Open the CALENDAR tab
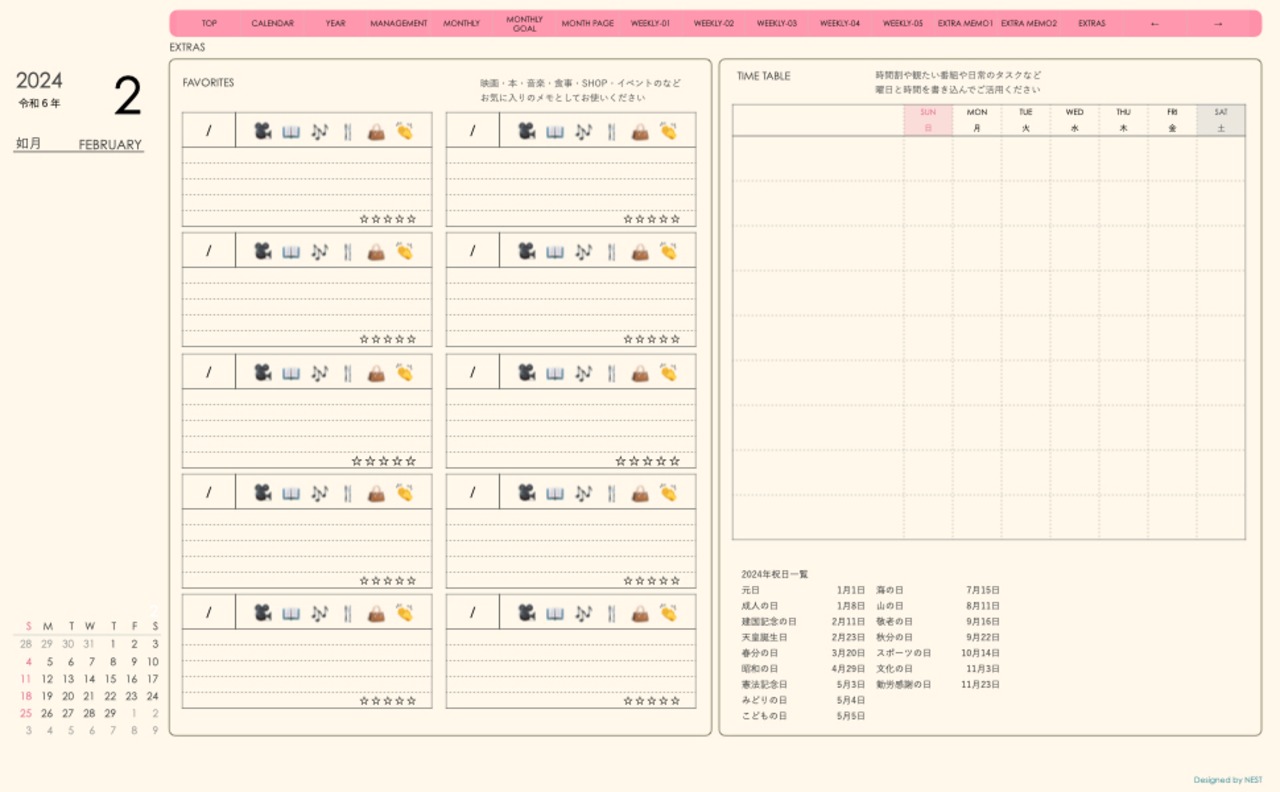1280x792 pixels. tap(272, 23)
